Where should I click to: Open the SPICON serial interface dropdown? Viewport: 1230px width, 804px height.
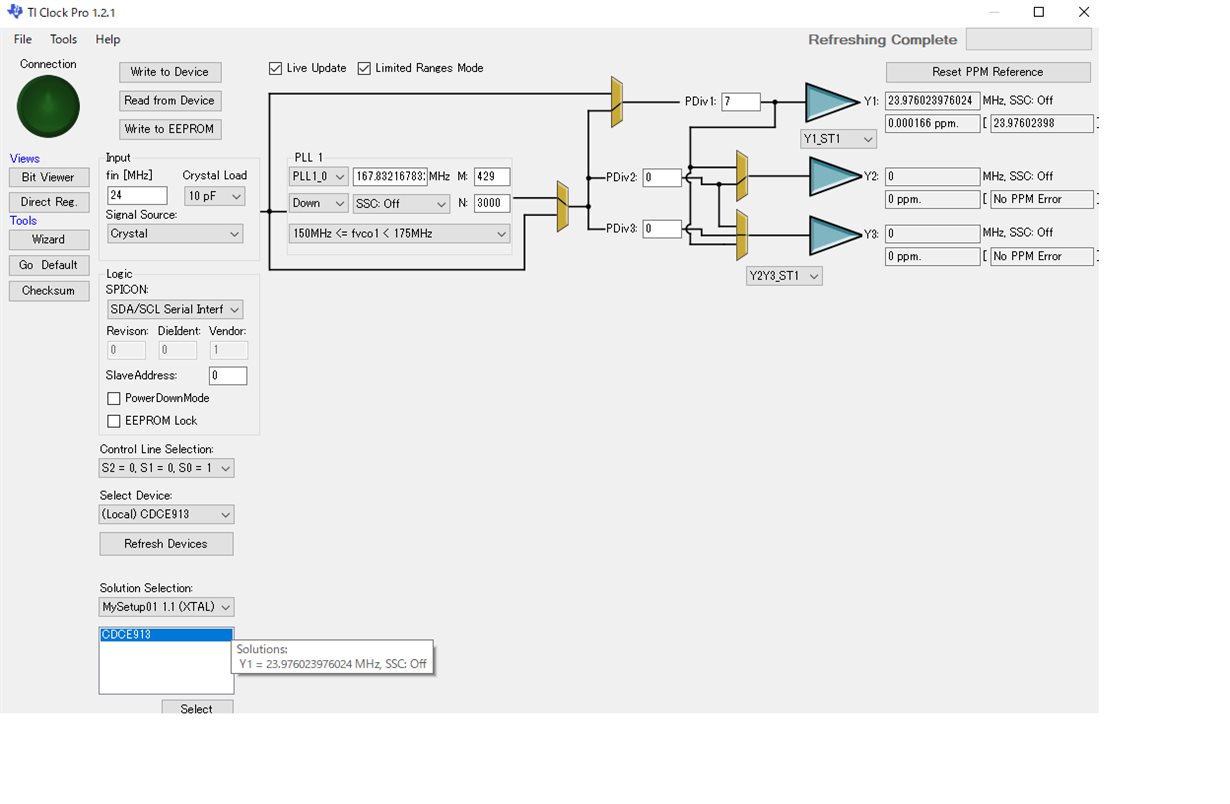point(175,310)
